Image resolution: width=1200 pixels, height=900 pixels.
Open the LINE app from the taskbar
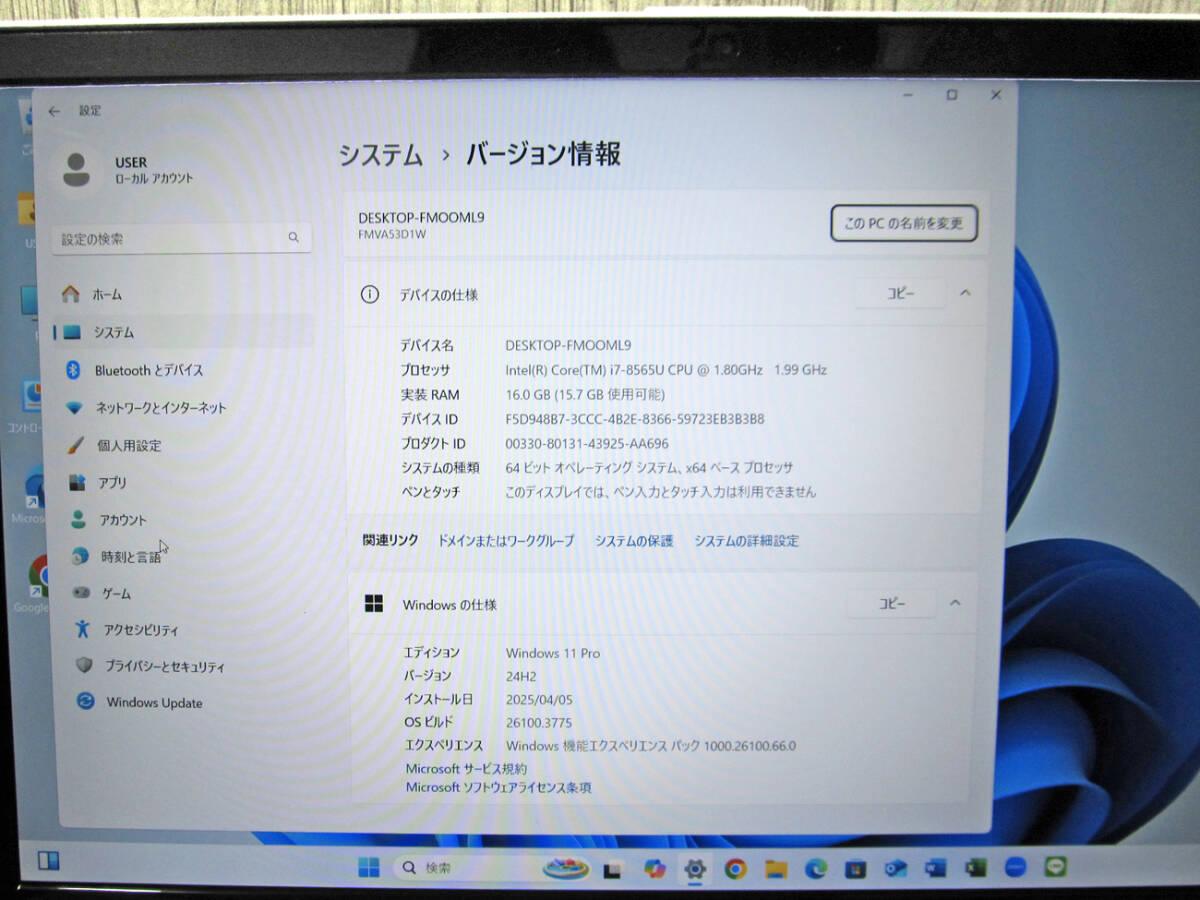click(x=1055, y=867)
